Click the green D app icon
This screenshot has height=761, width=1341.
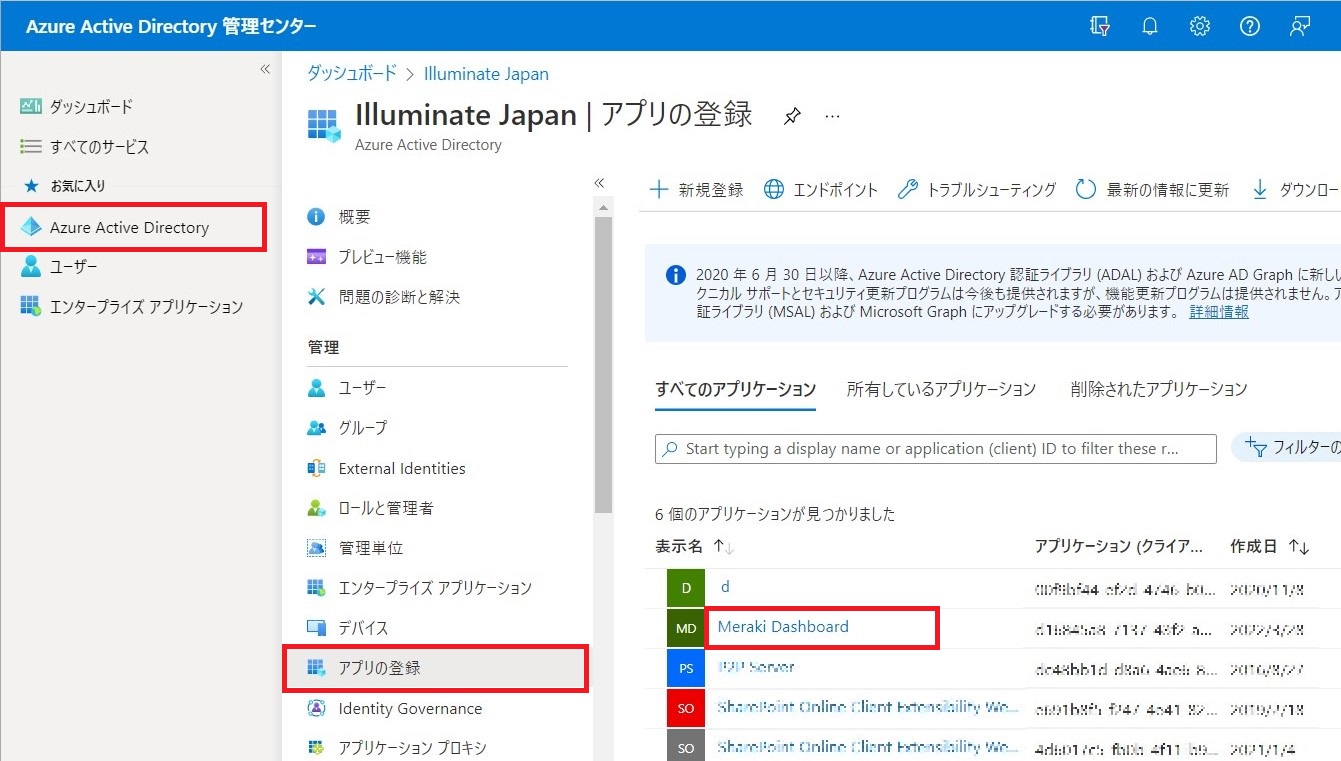coord(686,588)
